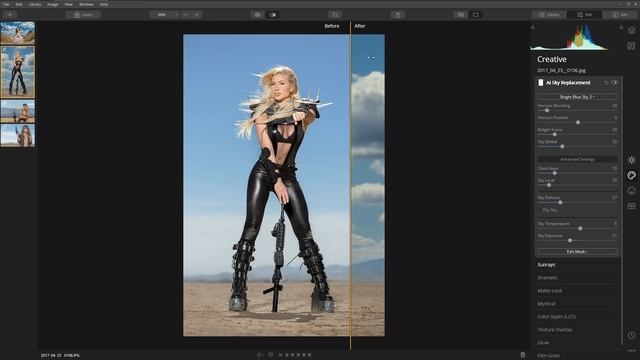The width and height of the screenshot is (640, 360).
Task: Select the third filmstrip thumbnail
Action: click(18, 111)
